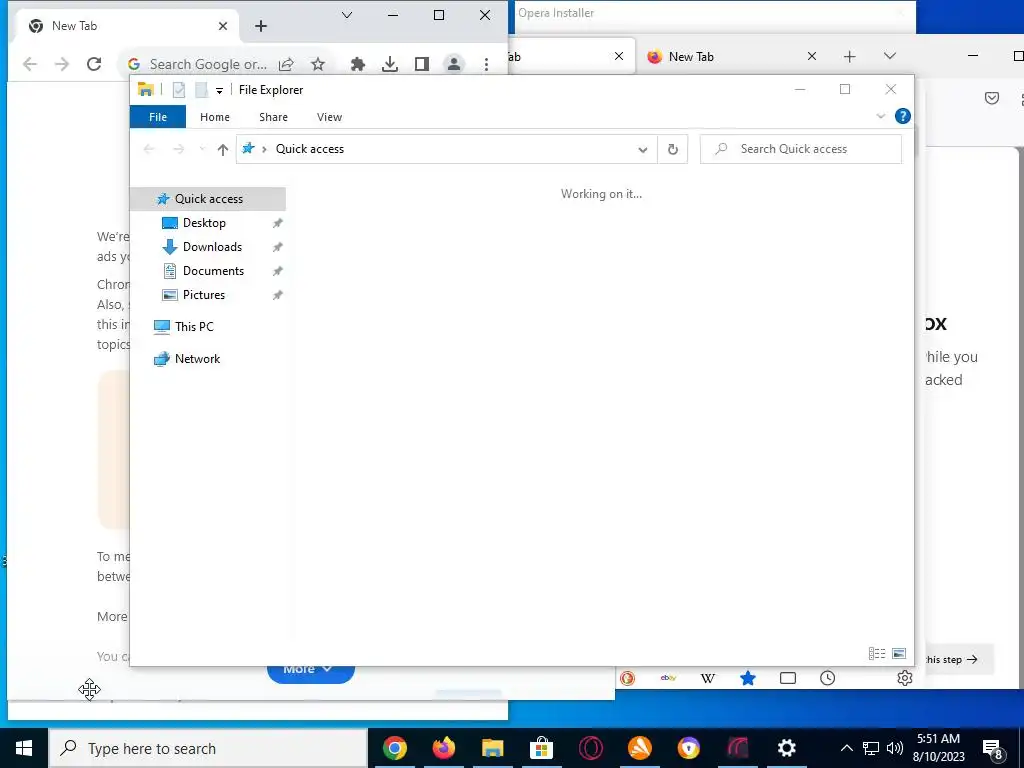The height and width of the screenshot is (768, 1024).
Task: Click the eBay search engine icon
Action: tap(668, 679)
